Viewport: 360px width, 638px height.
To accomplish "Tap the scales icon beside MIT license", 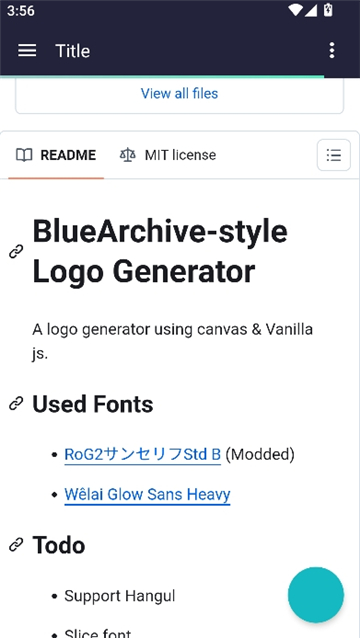I will 128,155.
